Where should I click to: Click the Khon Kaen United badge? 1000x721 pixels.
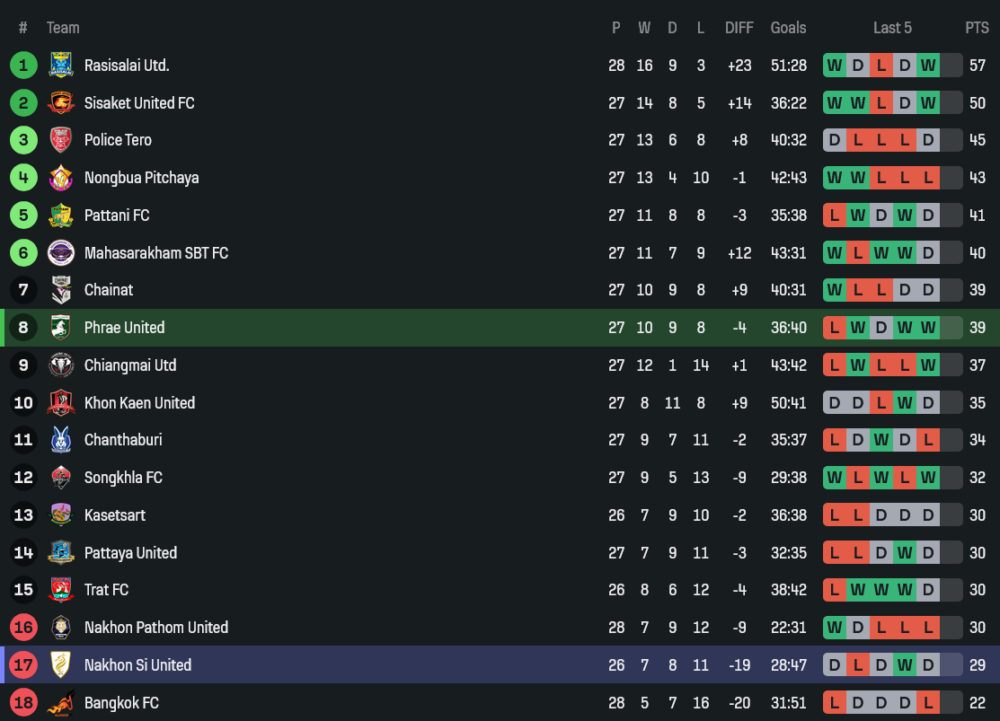61,403
